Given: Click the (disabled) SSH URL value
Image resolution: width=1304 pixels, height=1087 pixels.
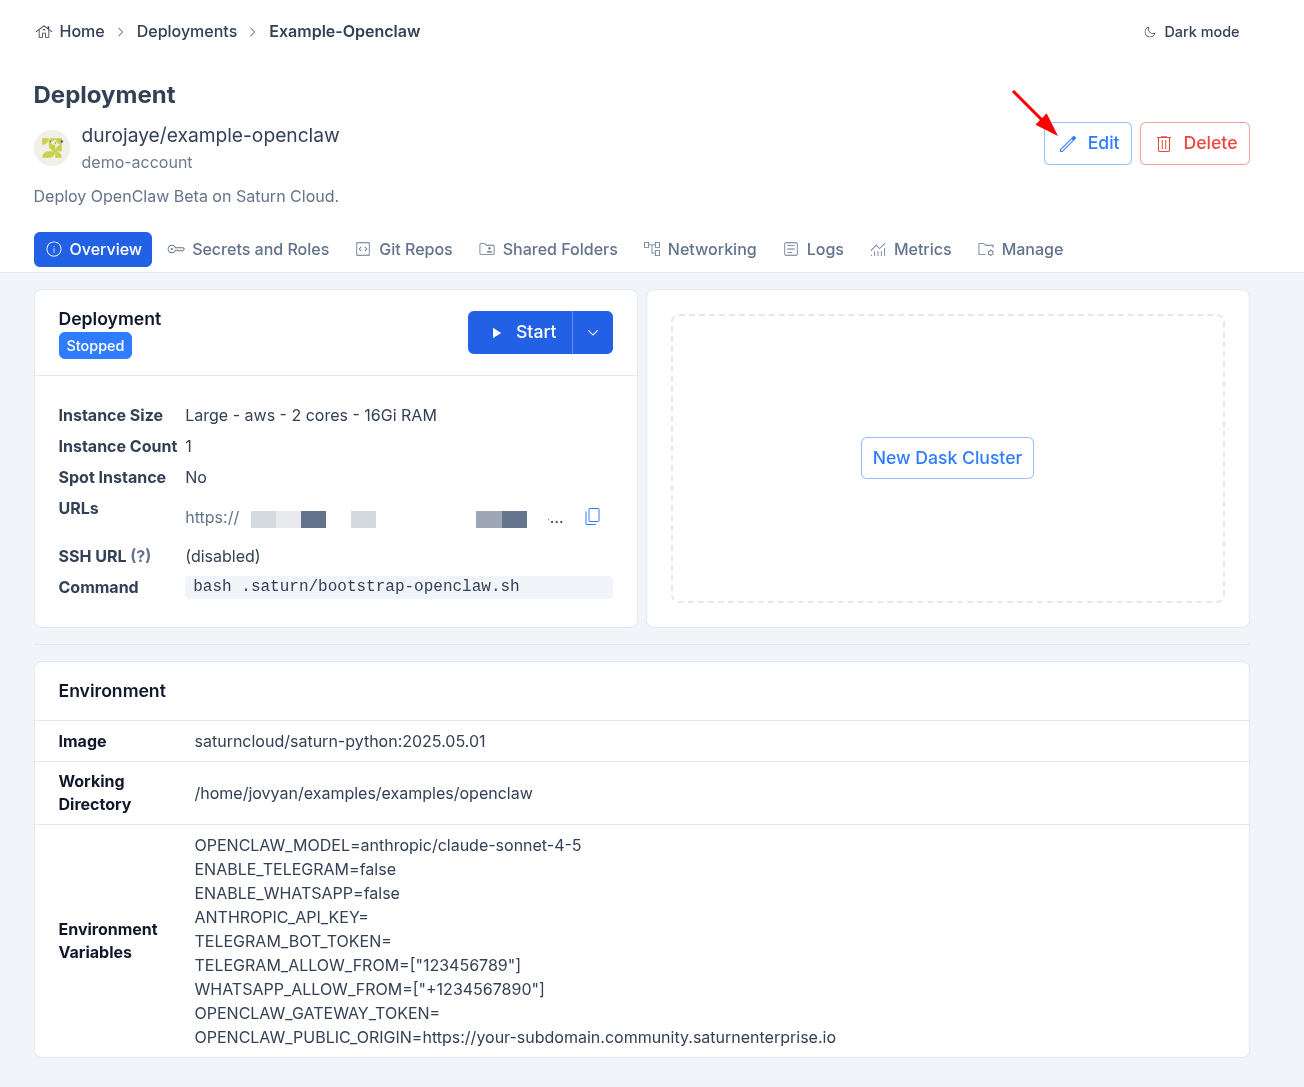Looking at the screenshot, I should [x=223, y=557].
